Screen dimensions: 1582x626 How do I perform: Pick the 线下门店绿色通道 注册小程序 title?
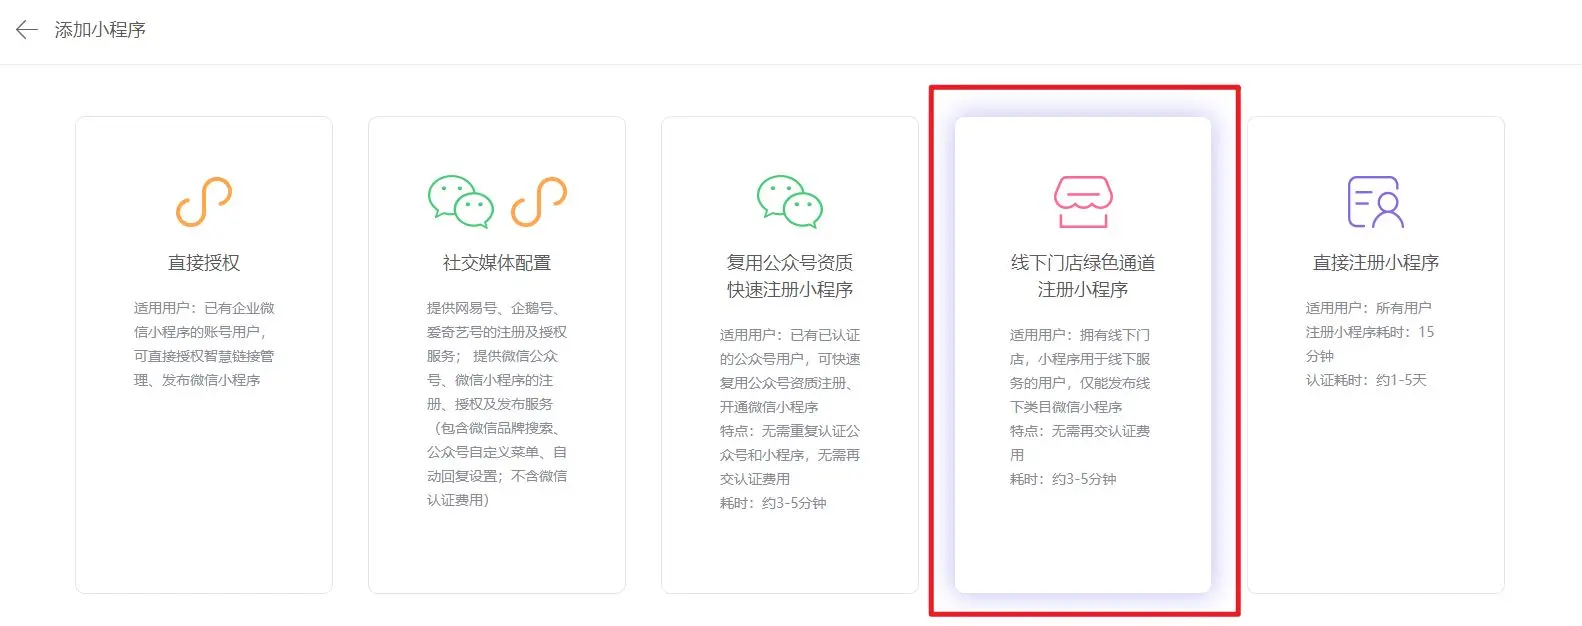point(1082,276)
